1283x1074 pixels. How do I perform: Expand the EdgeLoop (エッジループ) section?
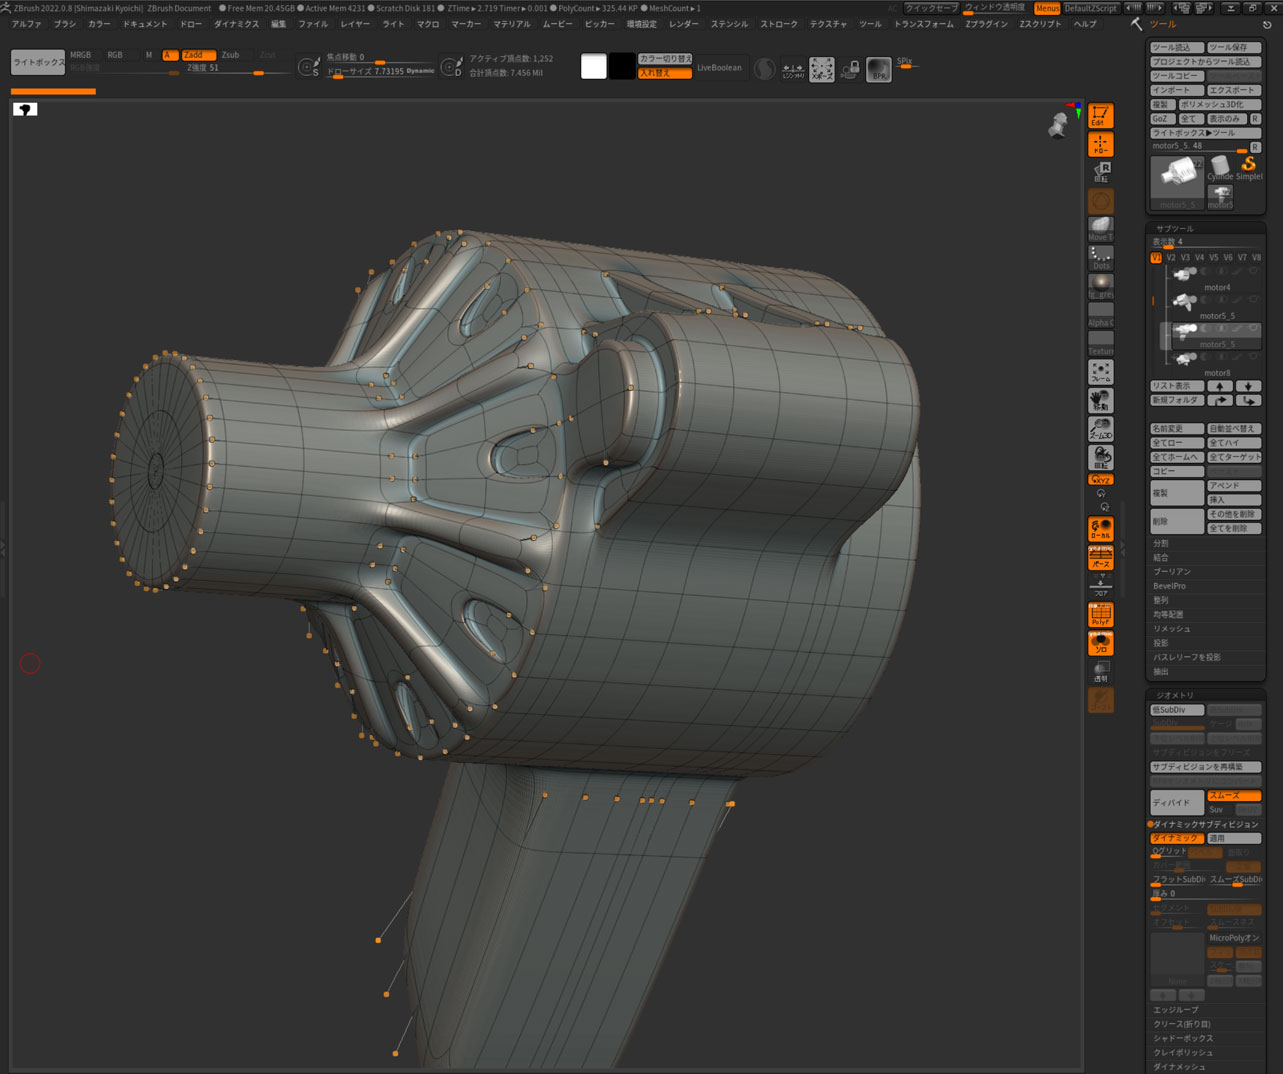coord(1176,1010)
